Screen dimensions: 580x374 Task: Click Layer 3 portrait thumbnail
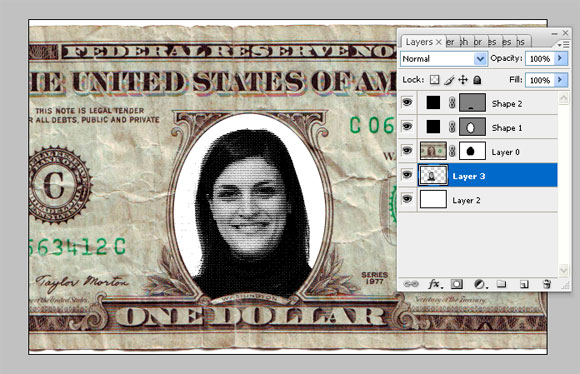(x=433, y=175)
